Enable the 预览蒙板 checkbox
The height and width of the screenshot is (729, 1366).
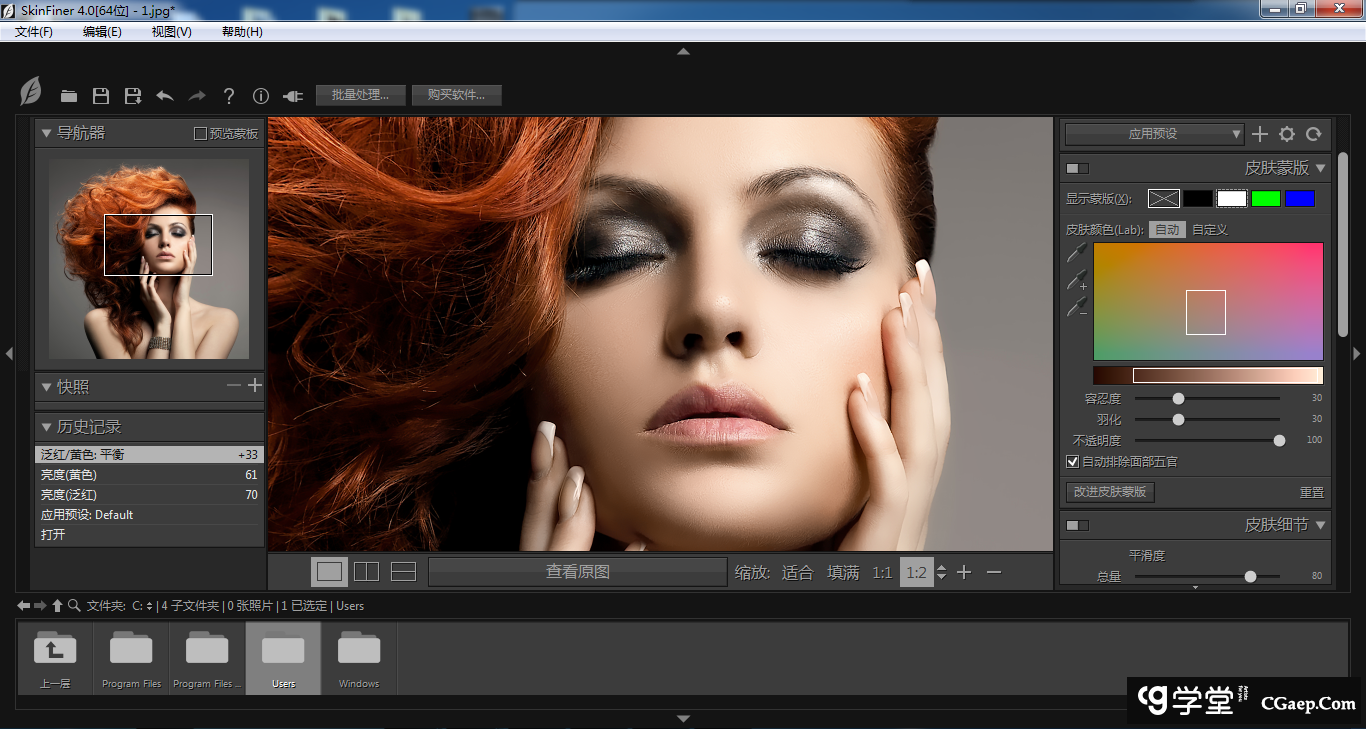click(200, 134)
